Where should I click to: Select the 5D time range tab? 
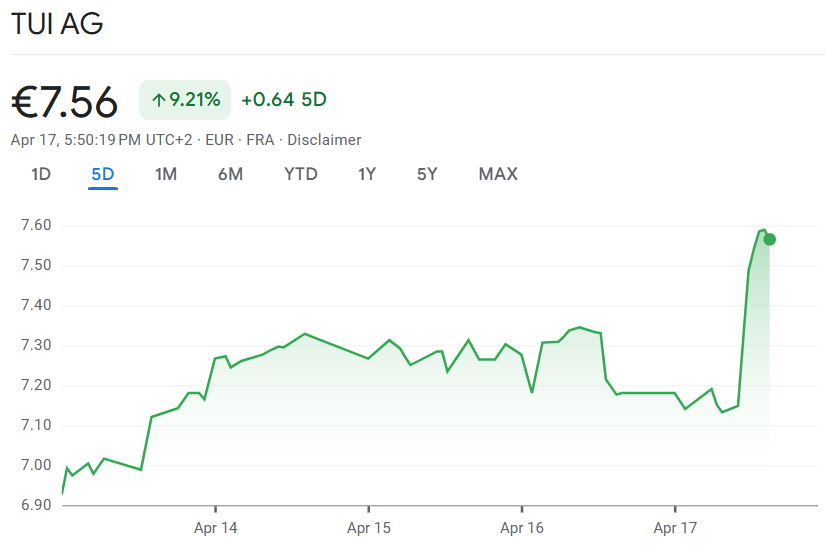(103, 174)
